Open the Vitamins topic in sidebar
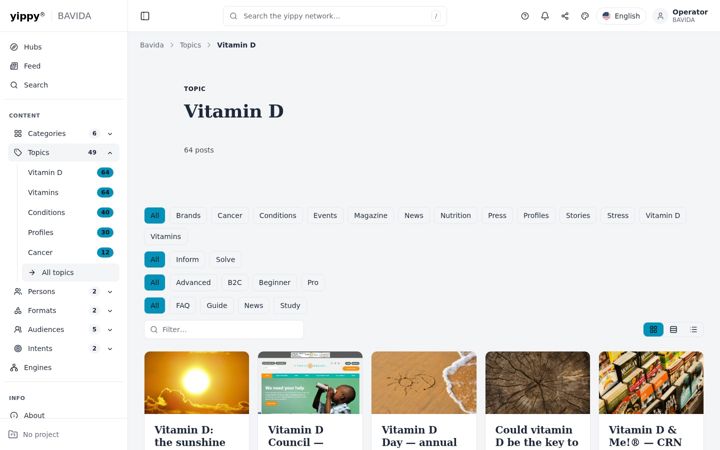 [x=70, y=192]
